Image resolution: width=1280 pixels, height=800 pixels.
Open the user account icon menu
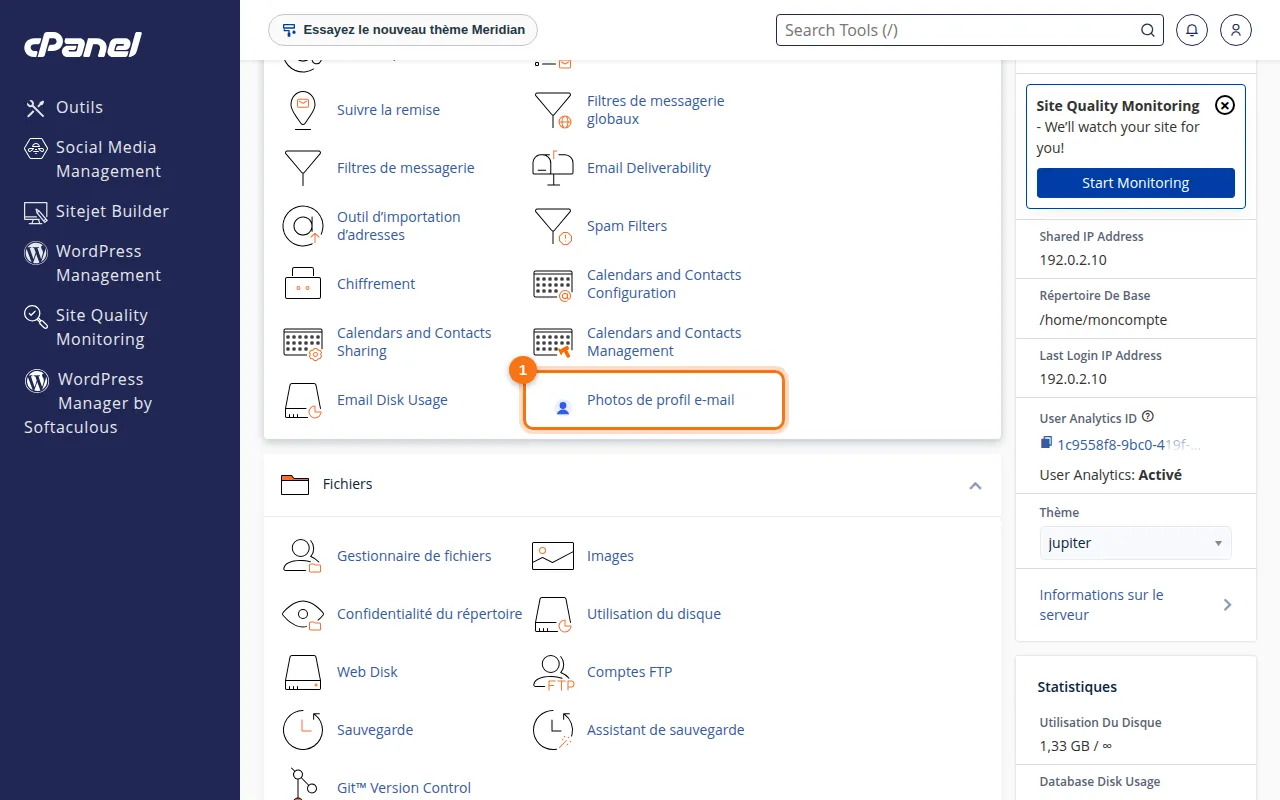click(x=1236, y=30)
